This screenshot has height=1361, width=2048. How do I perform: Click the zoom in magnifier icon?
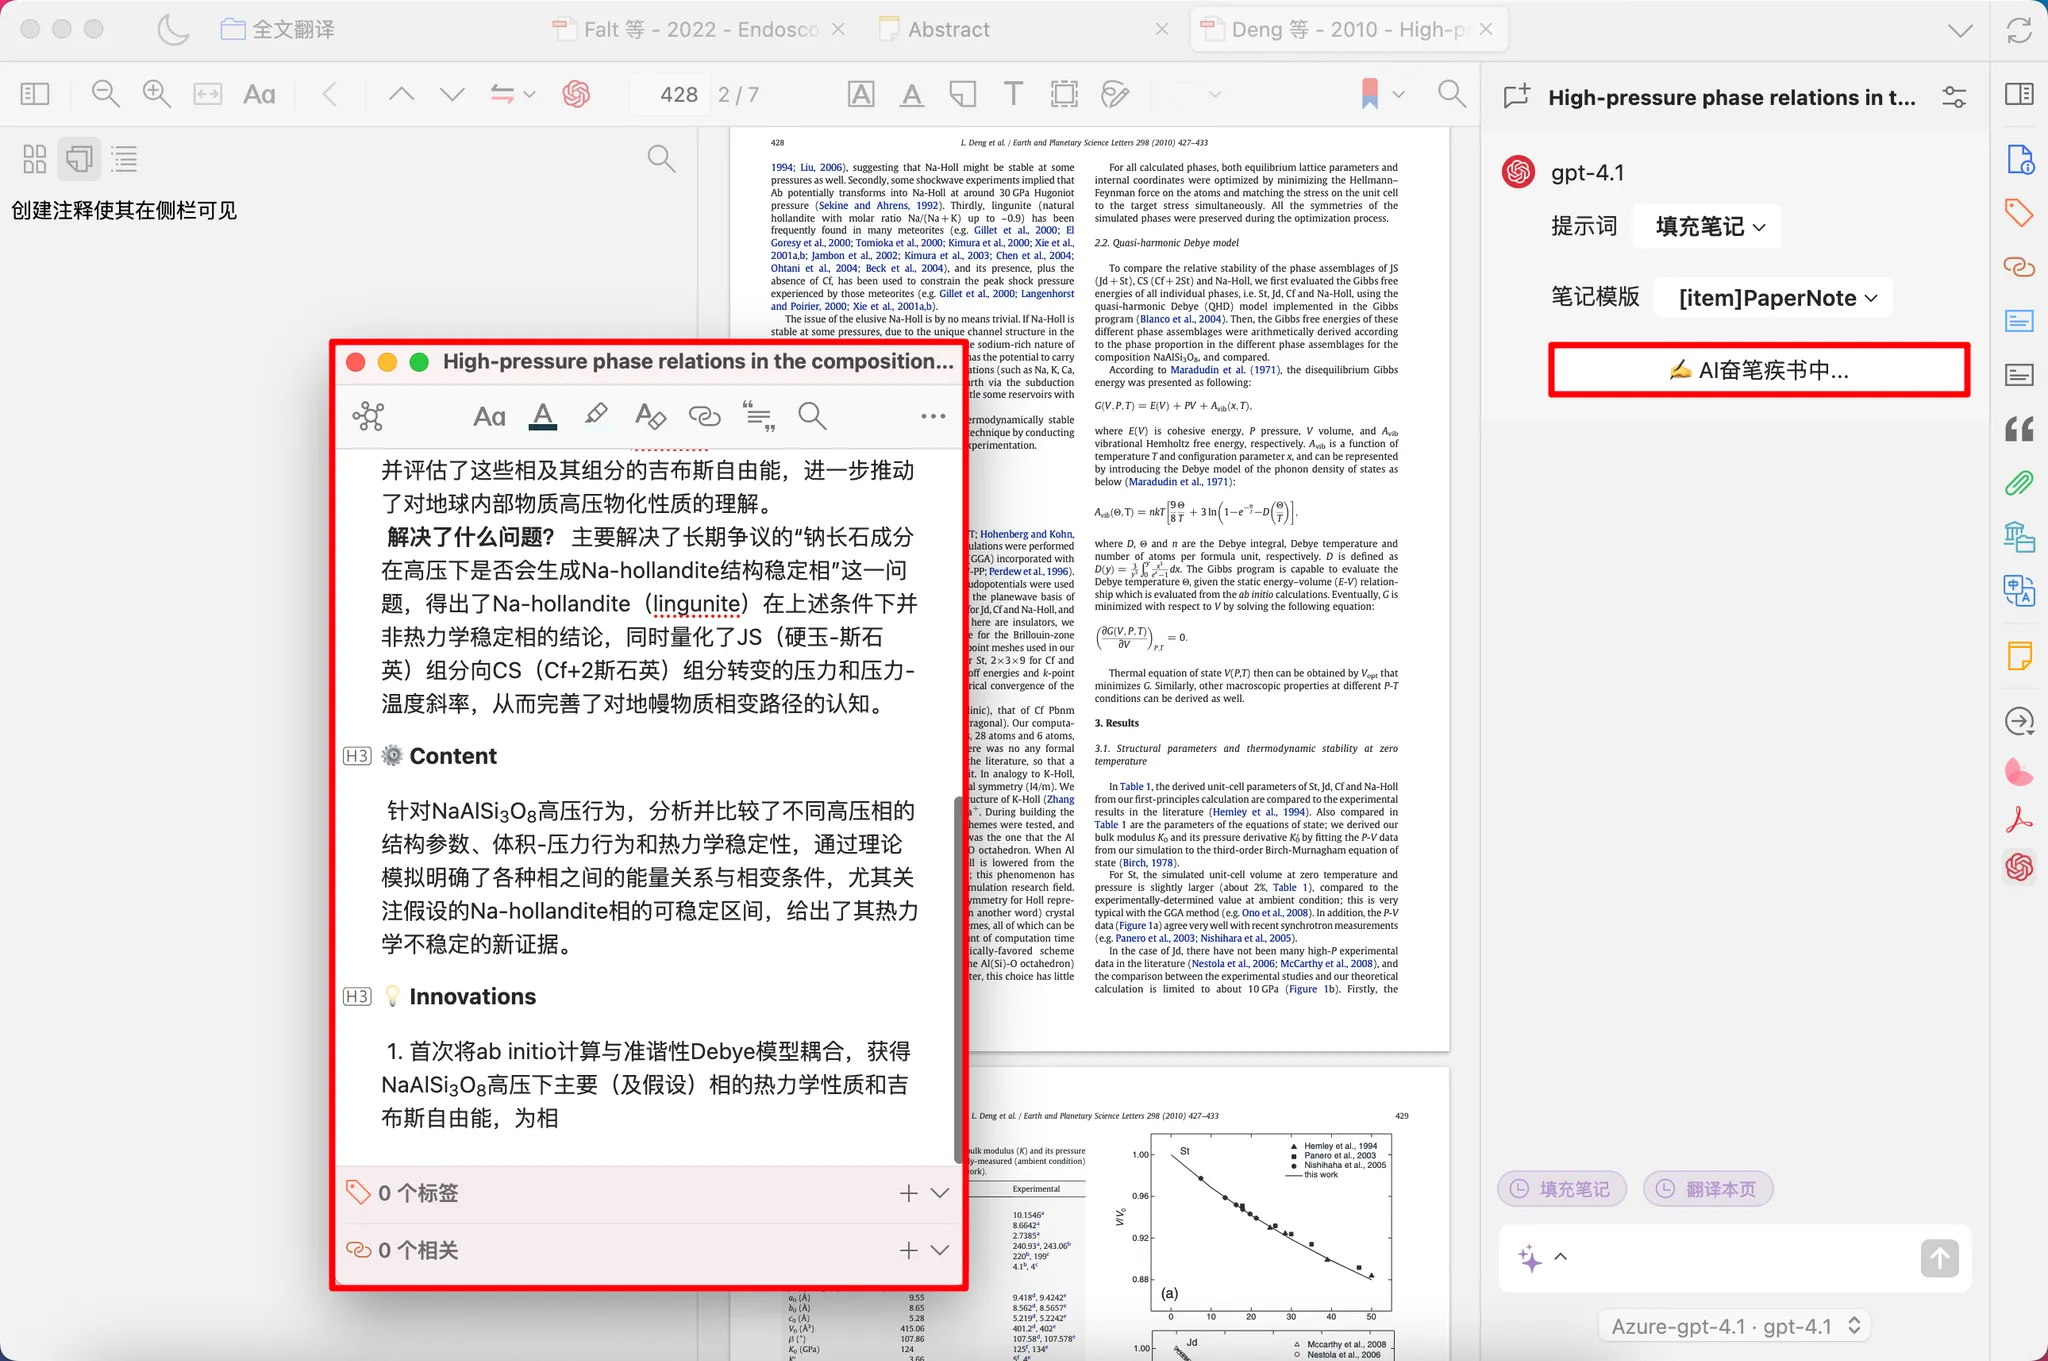(x=156, y=94)
